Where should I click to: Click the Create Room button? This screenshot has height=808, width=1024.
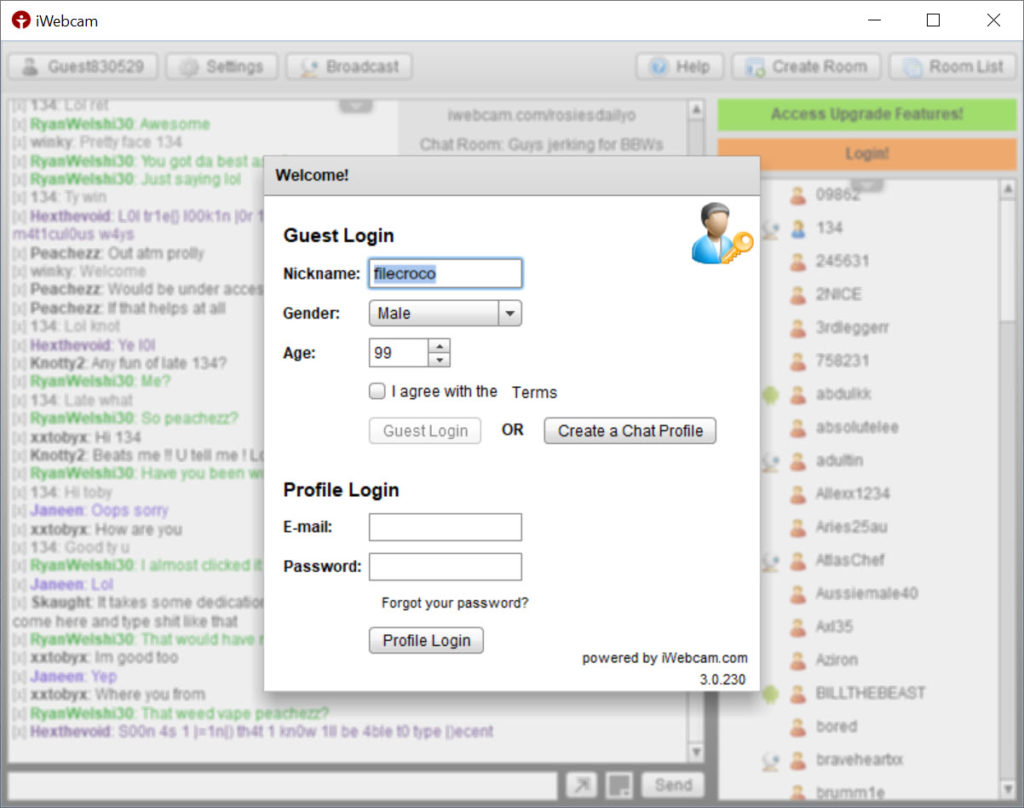(807, 67)
